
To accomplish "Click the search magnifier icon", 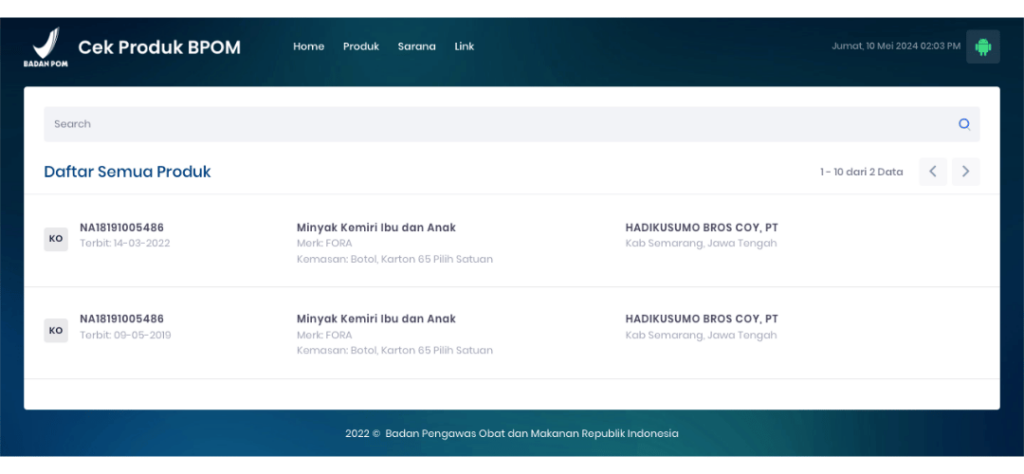I will pos(964,124).
